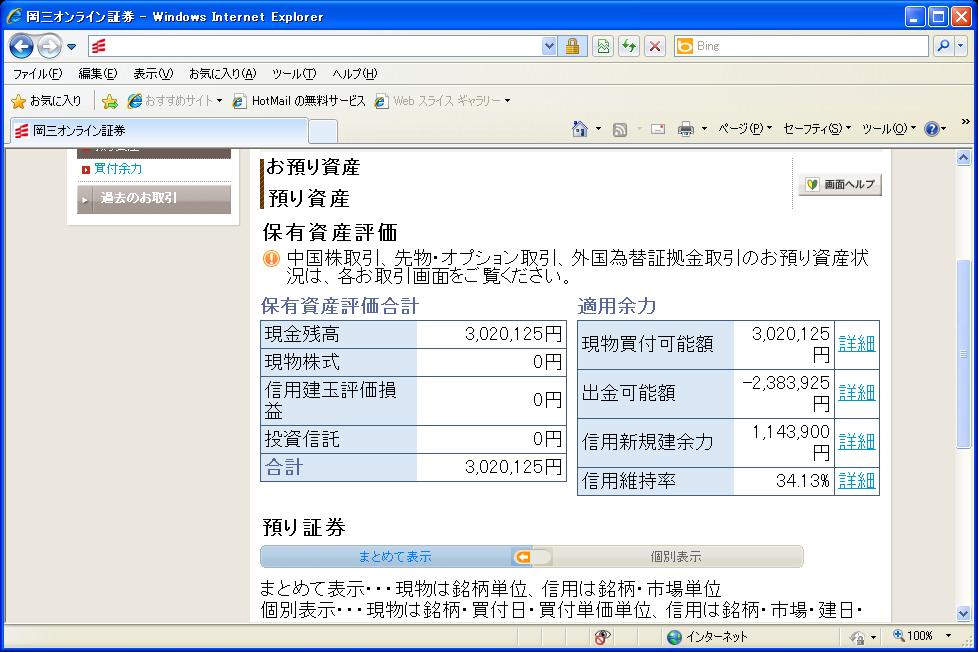
Task: Select the 個別表示 display option
Action: coord(676,557)
